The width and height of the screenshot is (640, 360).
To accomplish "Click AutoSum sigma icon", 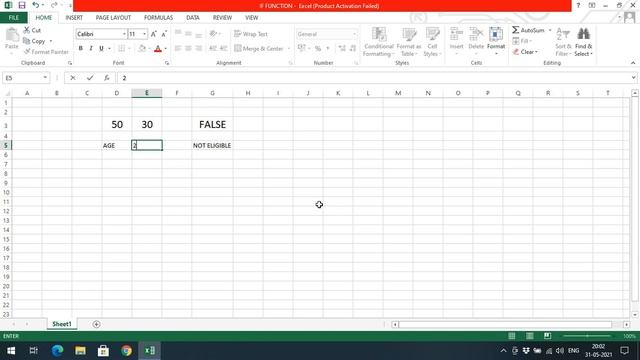I will point(516,30).
